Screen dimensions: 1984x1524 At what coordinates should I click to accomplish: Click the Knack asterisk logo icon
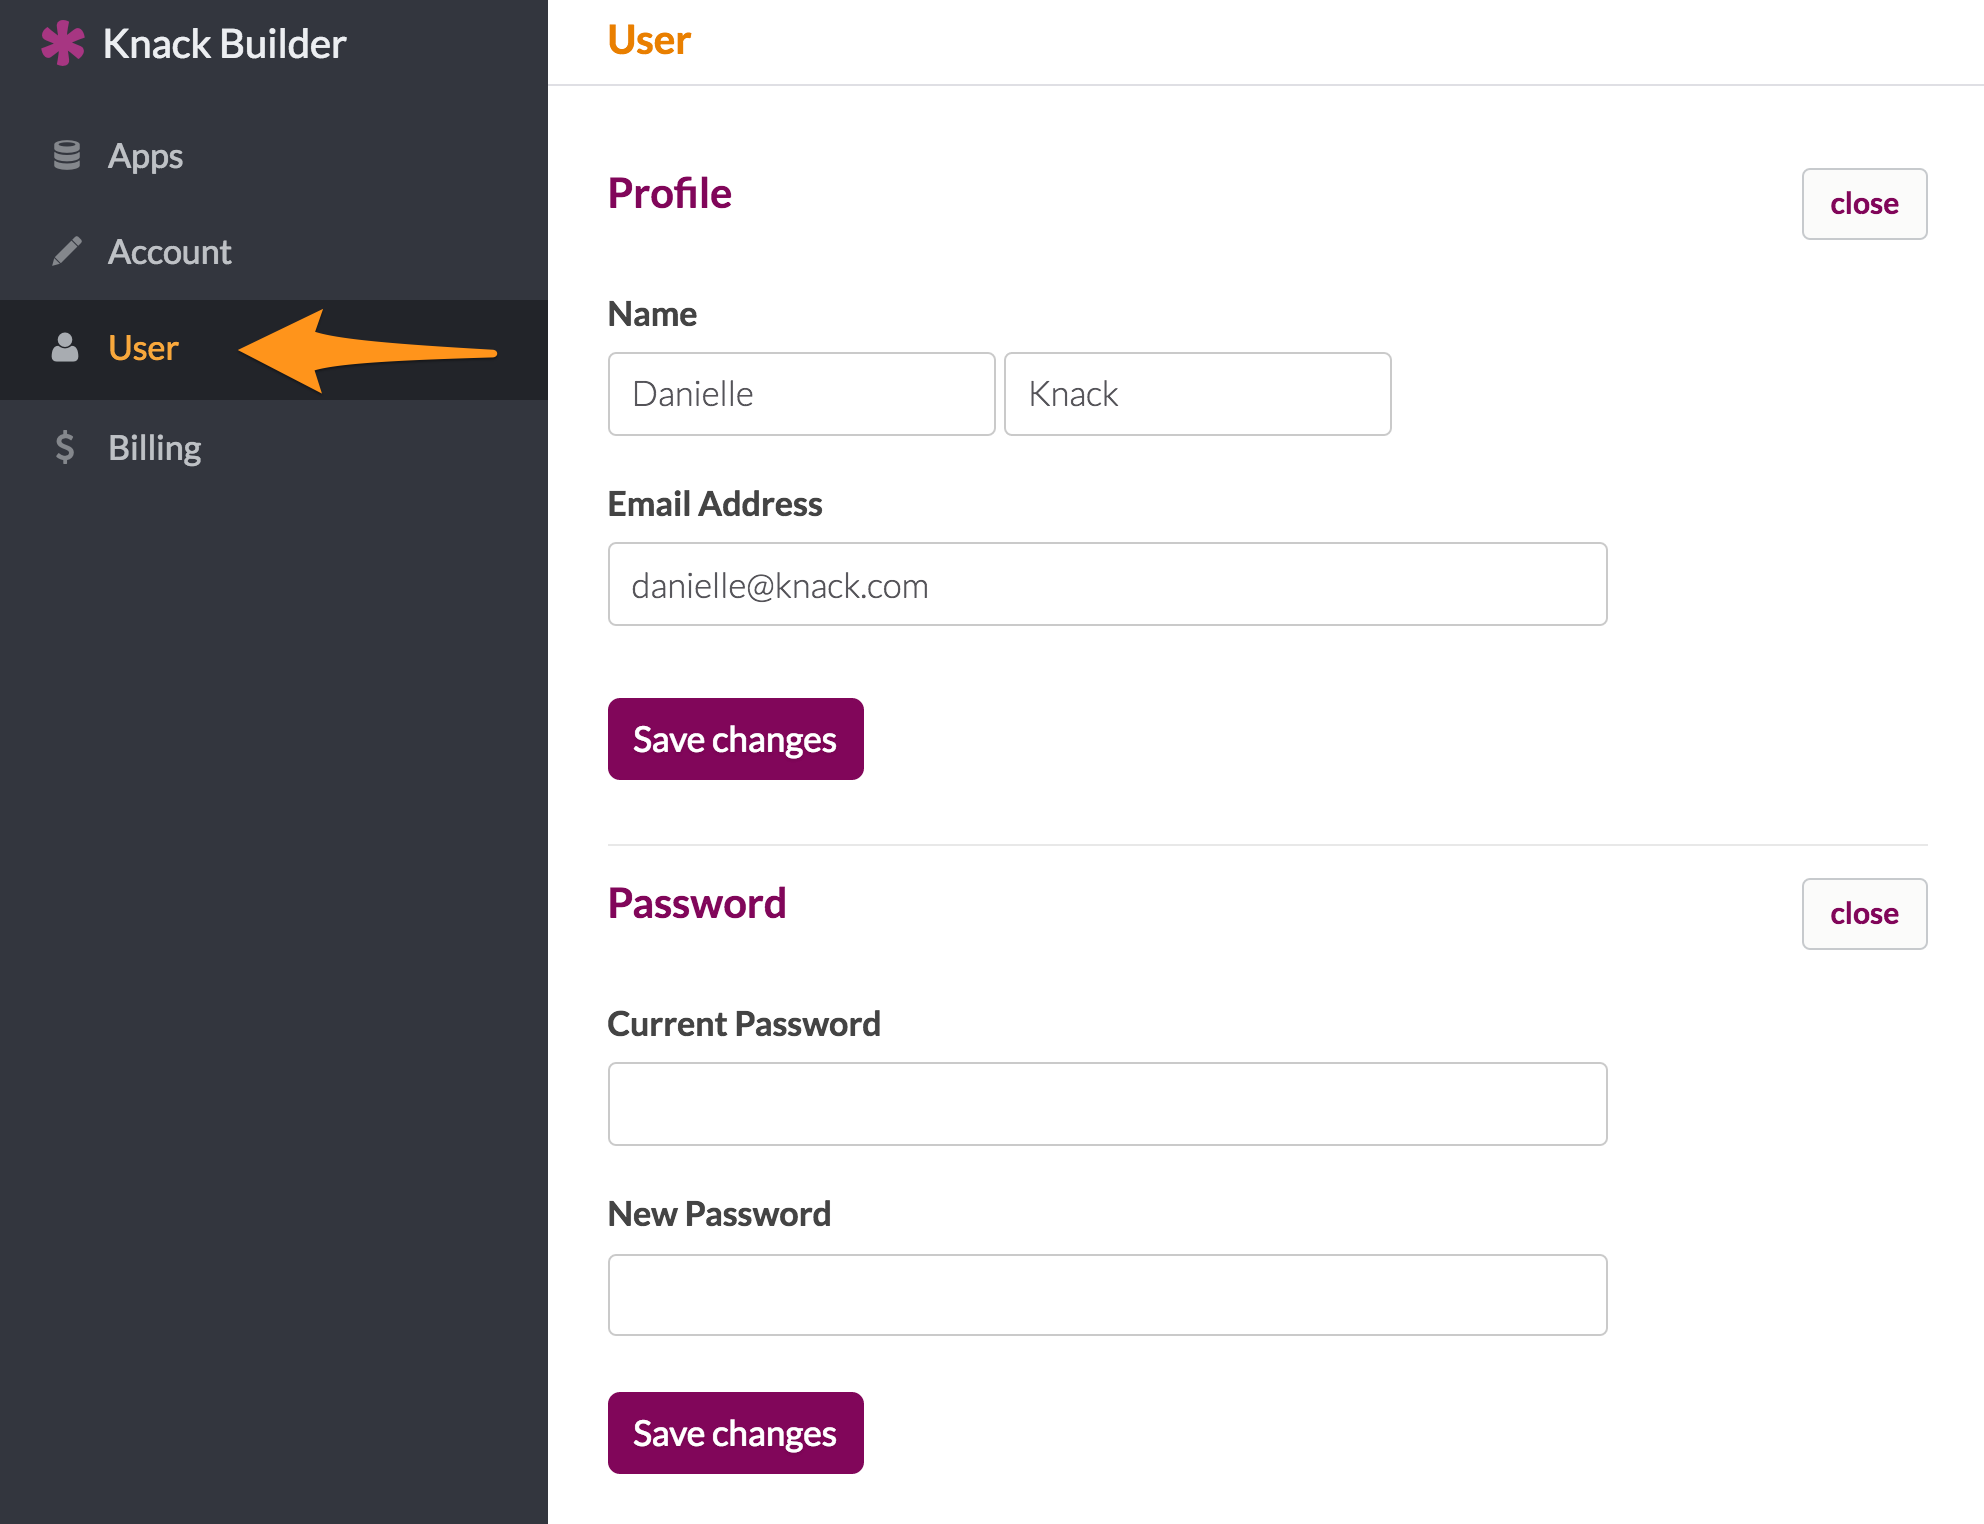[x=63, y=43]
